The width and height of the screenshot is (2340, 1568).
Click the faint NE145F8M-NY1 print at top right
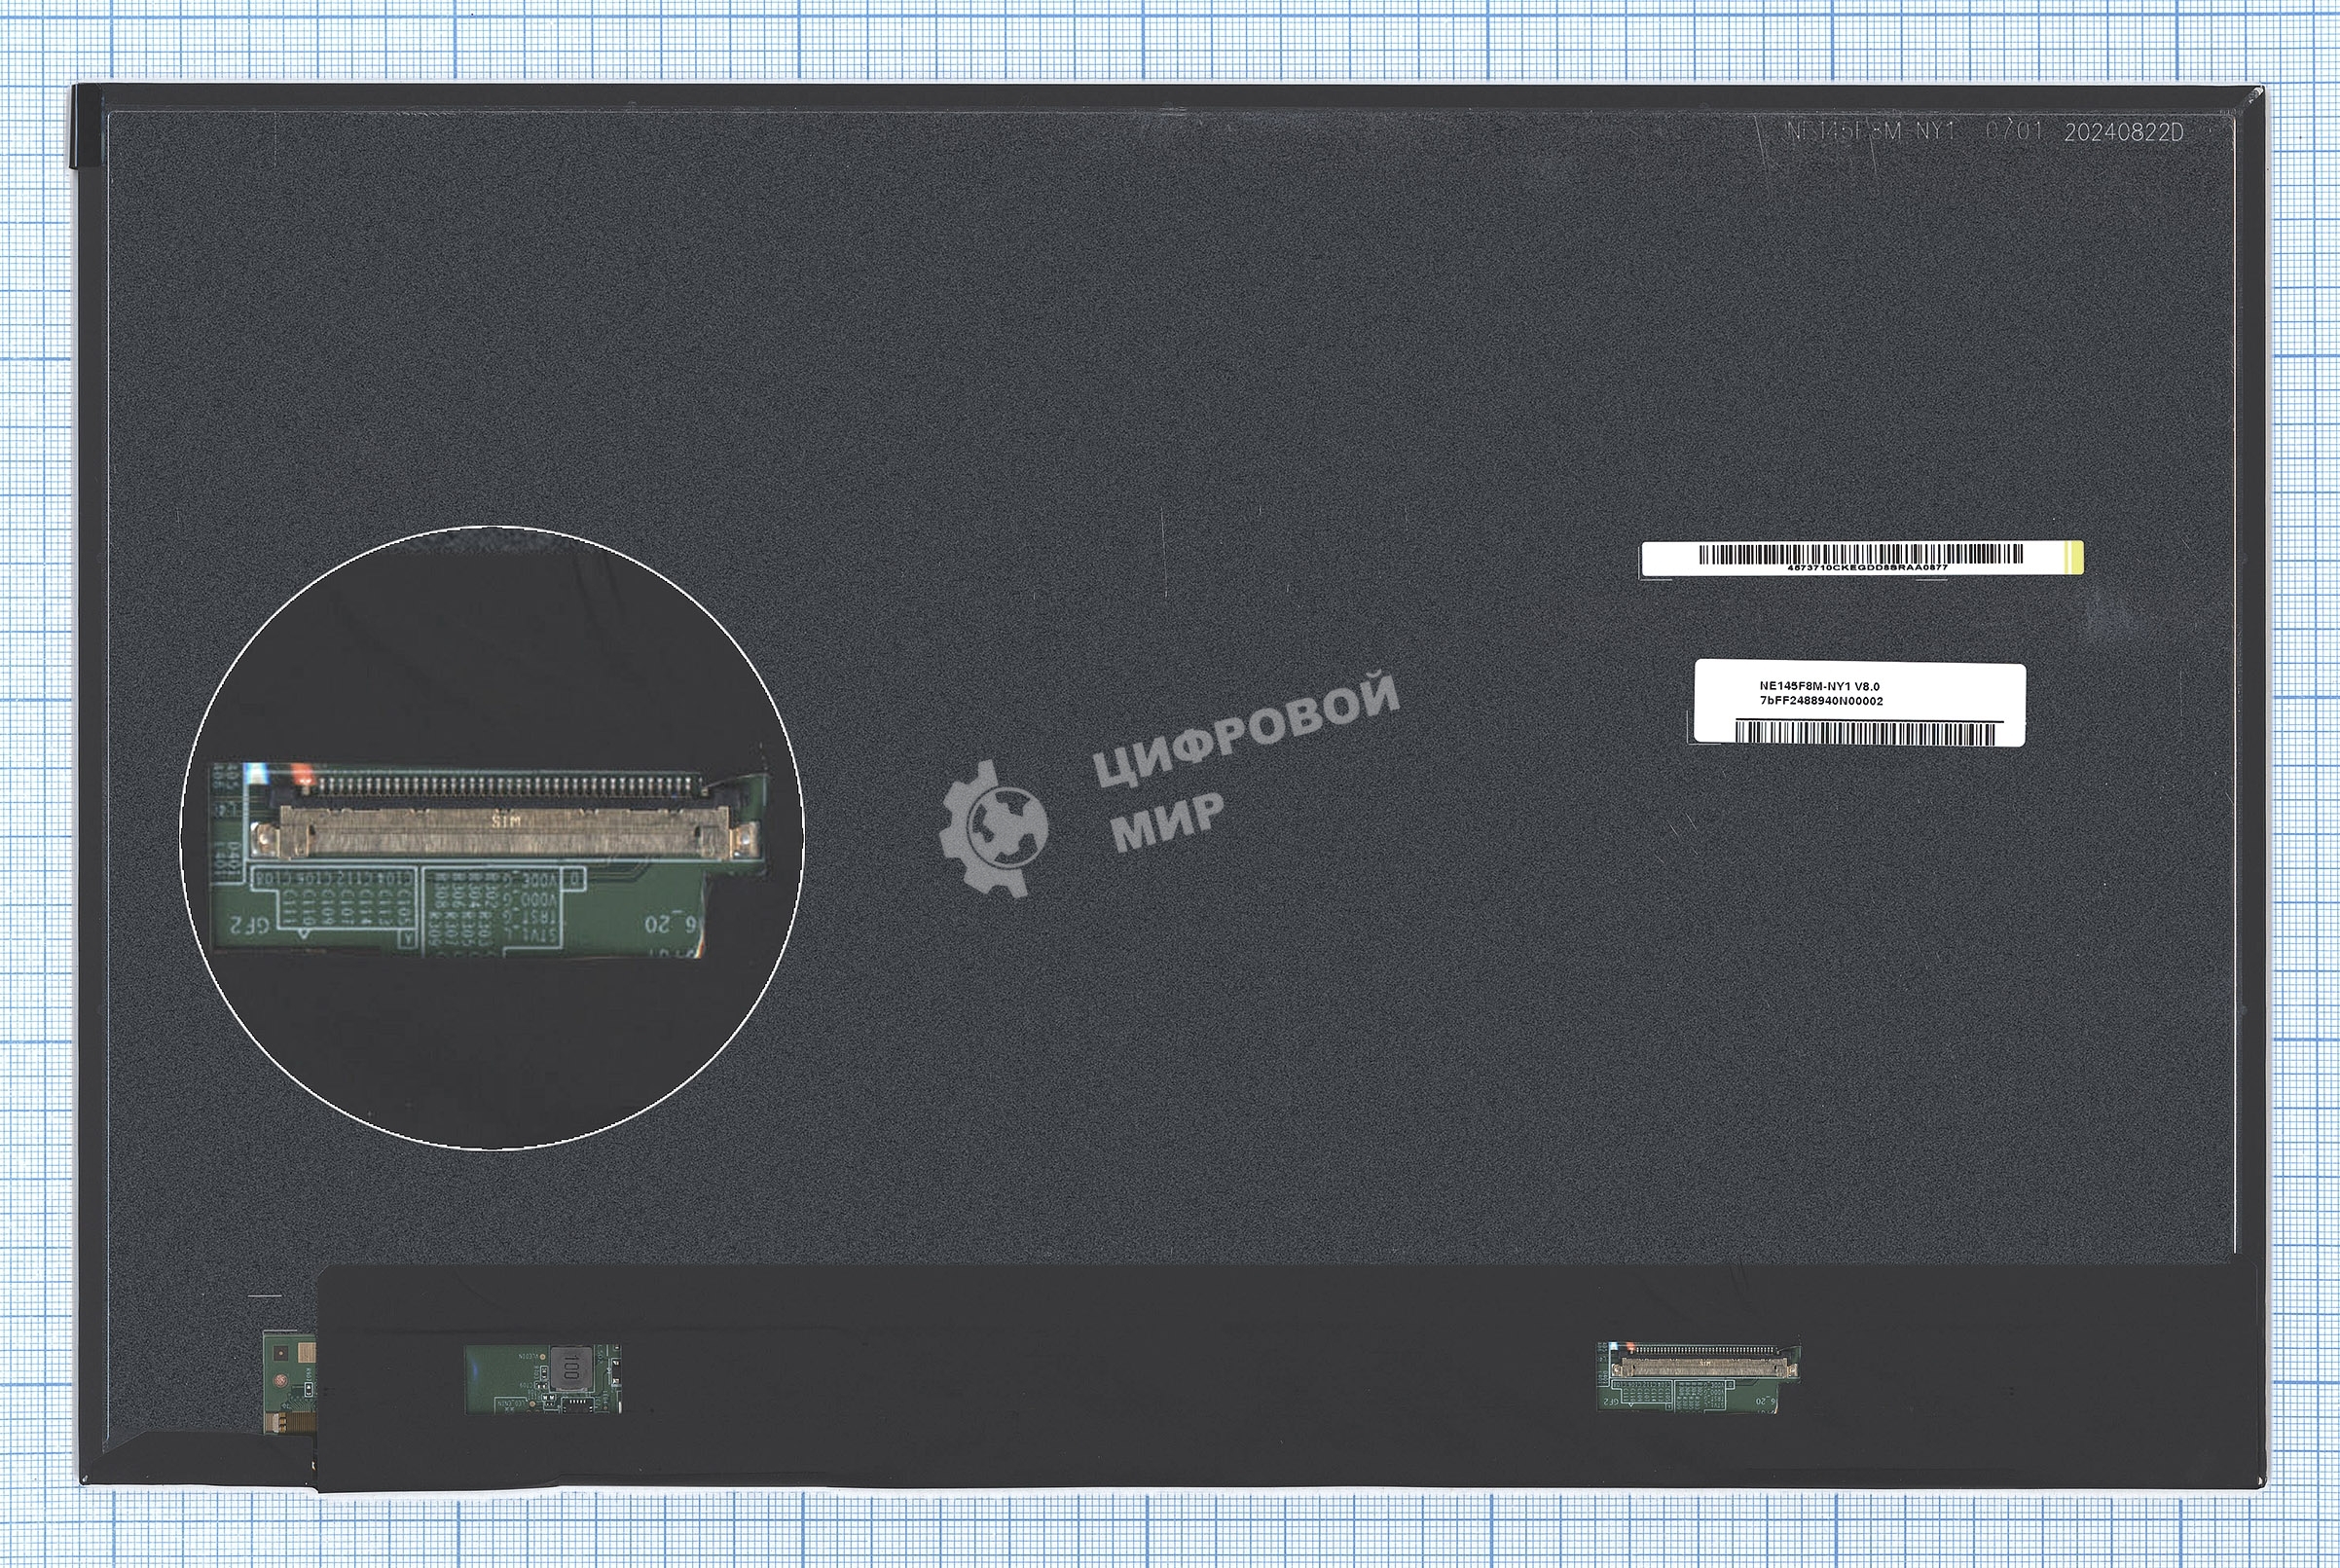pyautogui.click(x=1870, y=131)
